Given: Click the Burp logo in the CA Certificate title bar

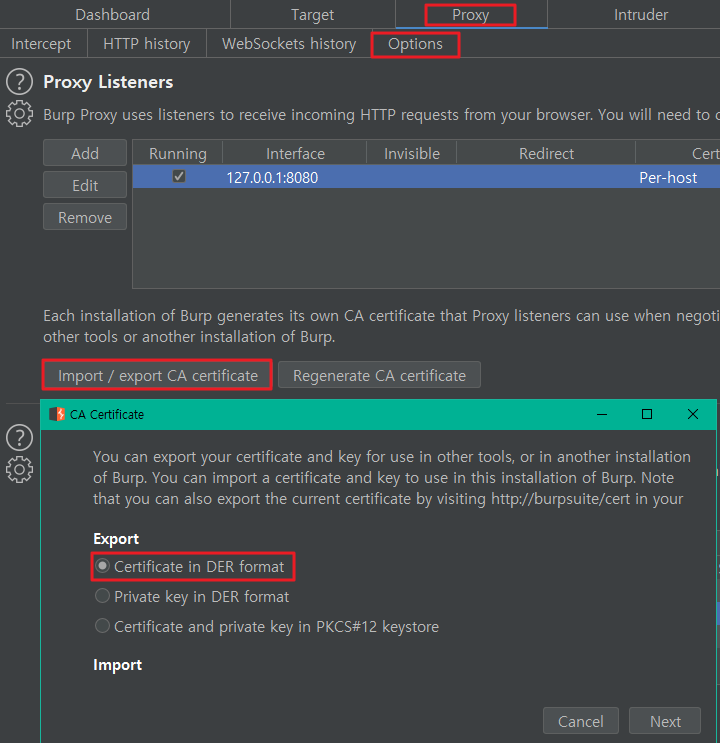Looking at the screenshot, I should tap(57, 414).
